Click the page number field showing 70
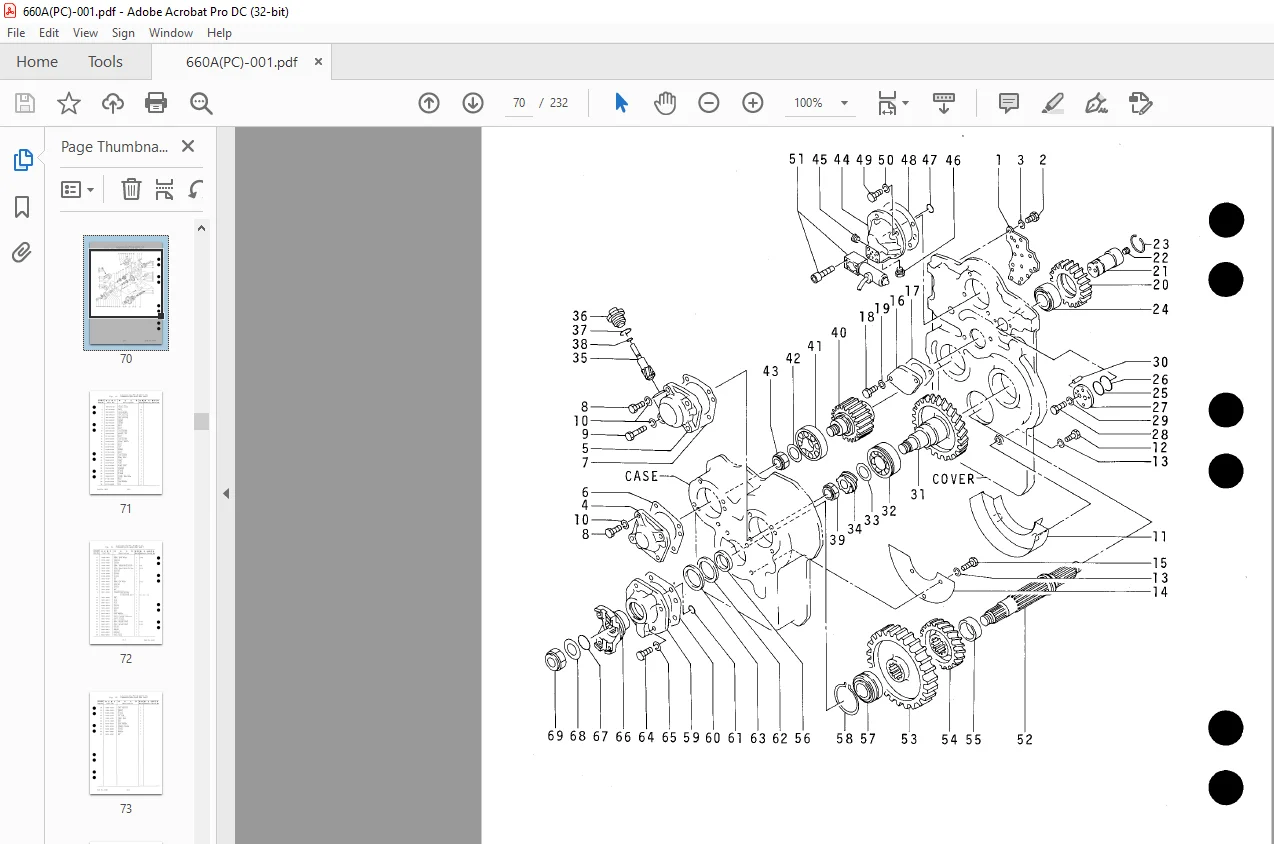Screen dimensions: 1274x844 point(519,103)
